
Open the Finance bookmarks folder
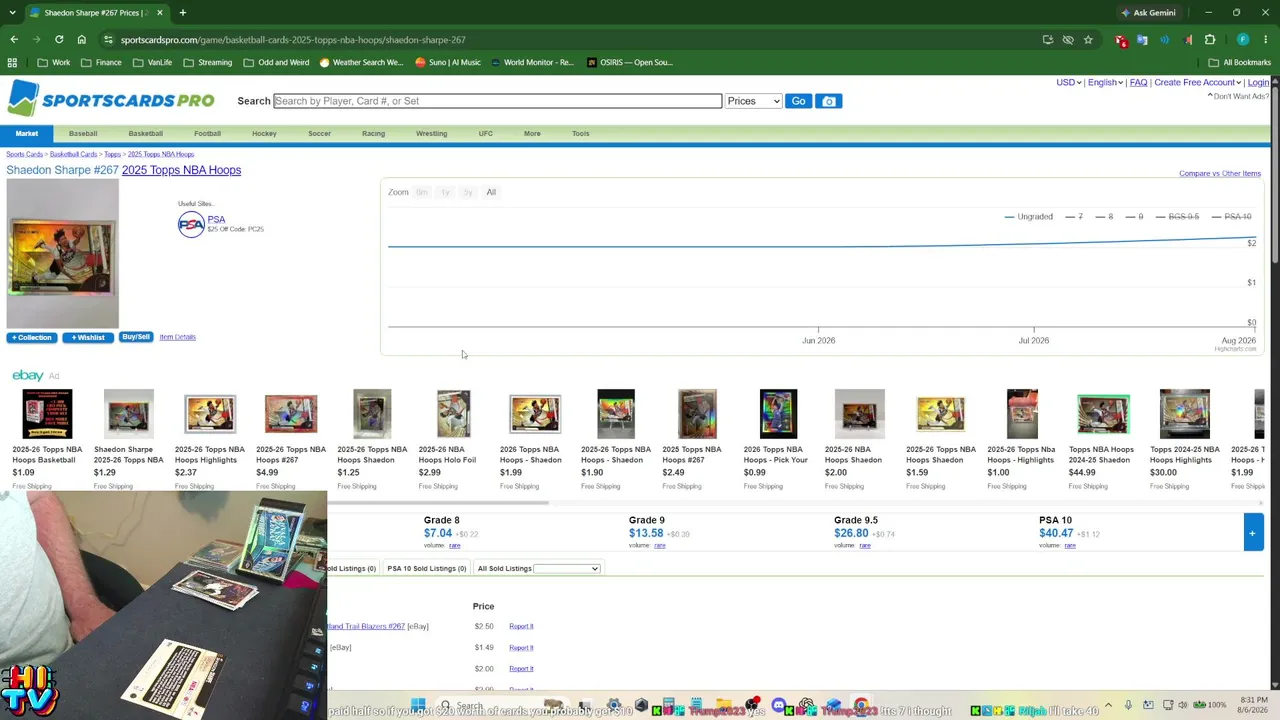(101, 62)
